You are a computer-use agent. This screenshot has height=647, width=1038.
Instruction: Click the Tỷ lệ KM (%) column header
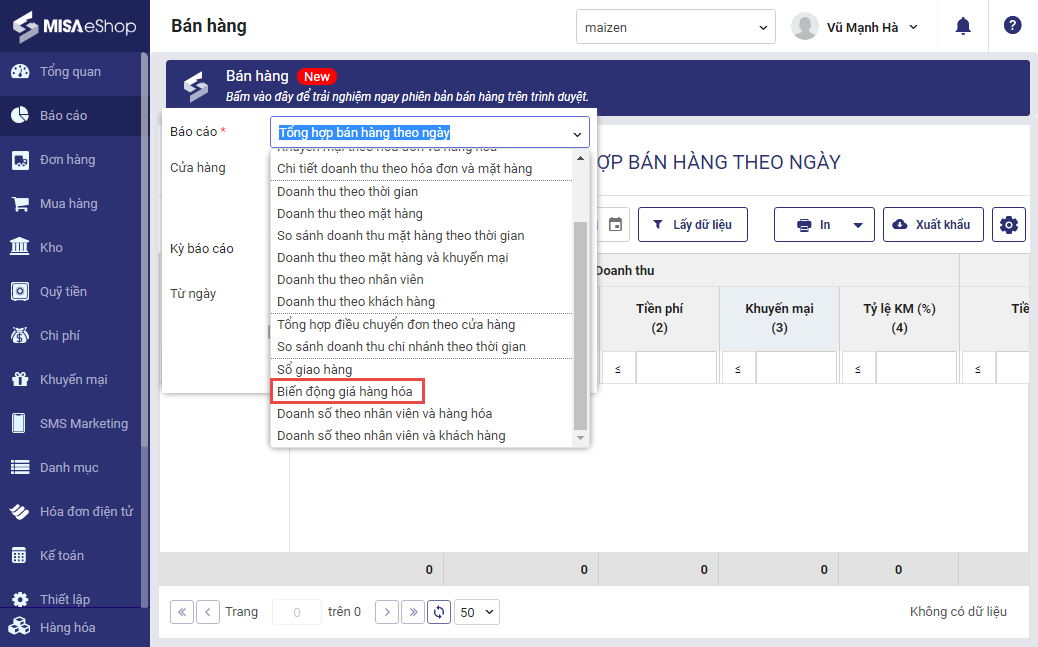point(899,318)
